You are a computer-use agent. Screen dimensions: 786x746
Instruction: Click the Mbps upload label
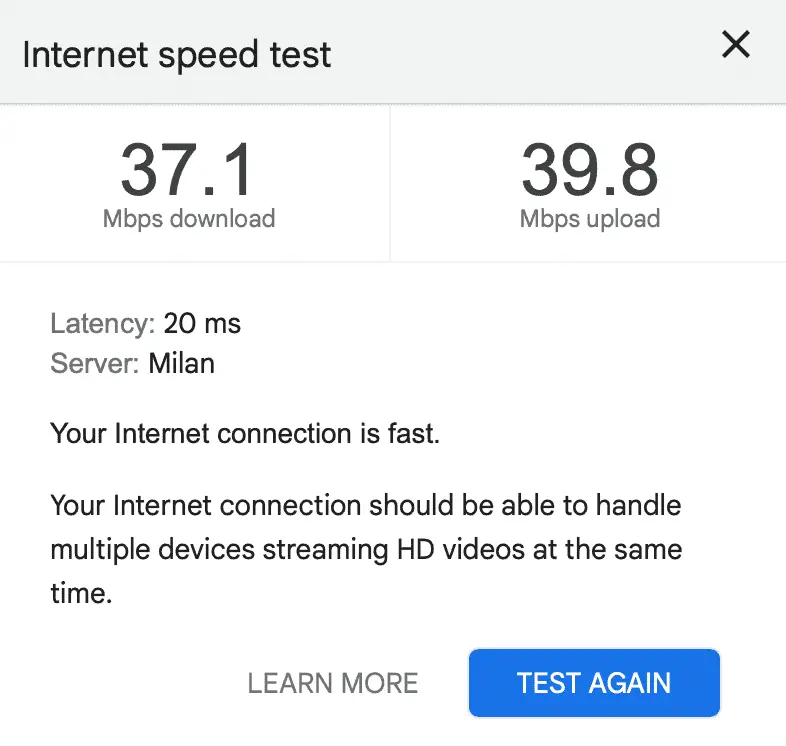point(590,219)
